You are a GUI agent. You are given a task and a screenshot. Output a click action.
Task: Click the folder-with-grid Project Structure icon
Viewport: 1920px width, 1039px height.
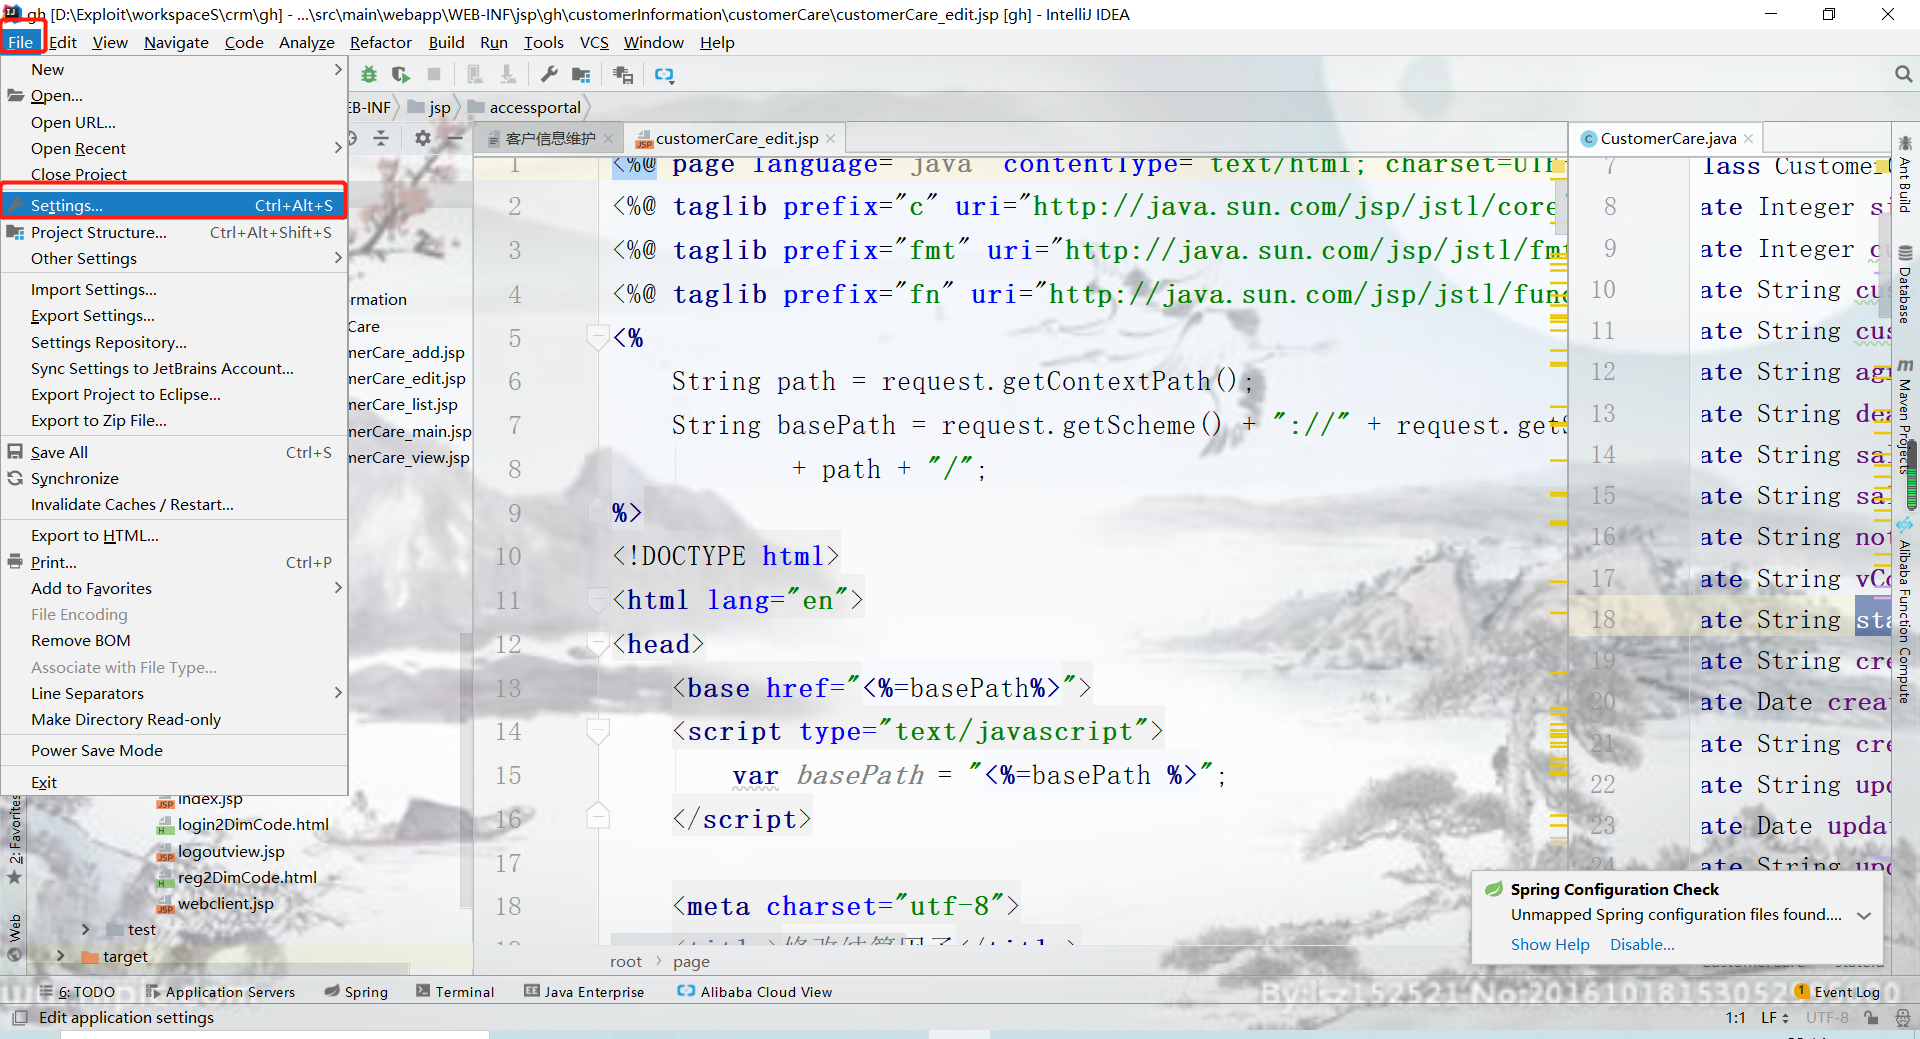click(x=581, y=74)
